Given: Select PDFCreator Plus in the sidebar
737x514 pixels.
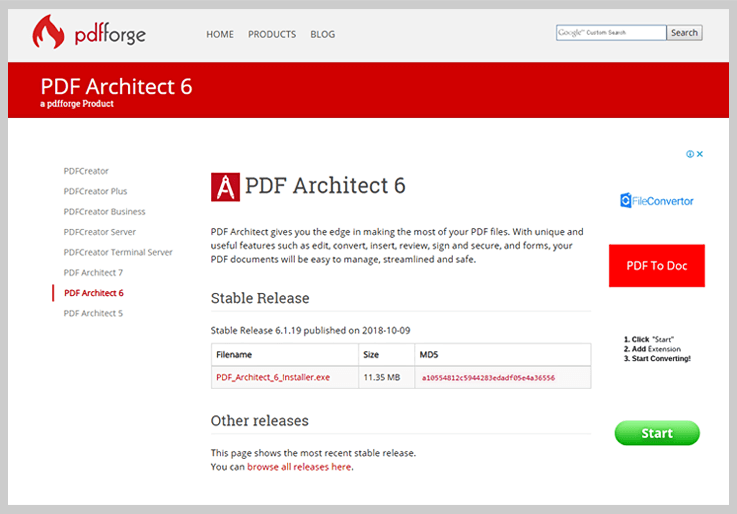Looking at the screenshot, I should [95, 191].
